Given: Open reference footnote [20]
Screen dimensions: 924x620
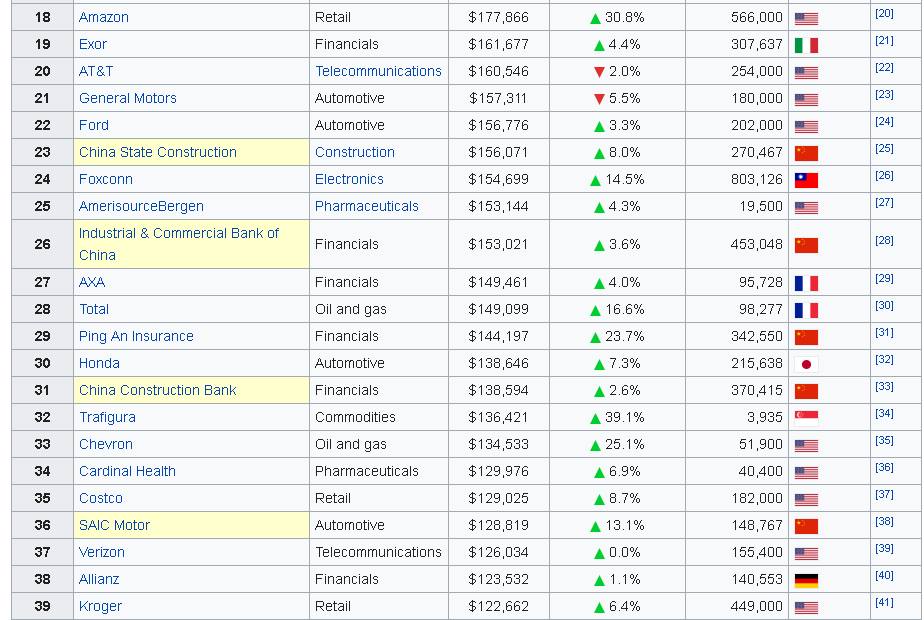Looking at the screenshot, I should pyautogui.click(x=884, y=14).
